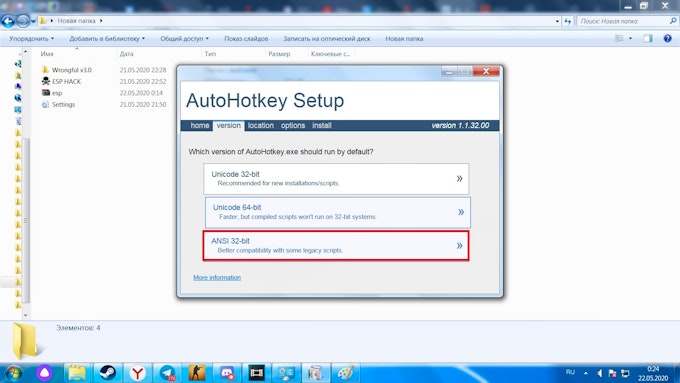680x383 pixels.
Task: Click date 21.05.2020 22:28 for Wrongful v3.0
Action: [143, 70]
